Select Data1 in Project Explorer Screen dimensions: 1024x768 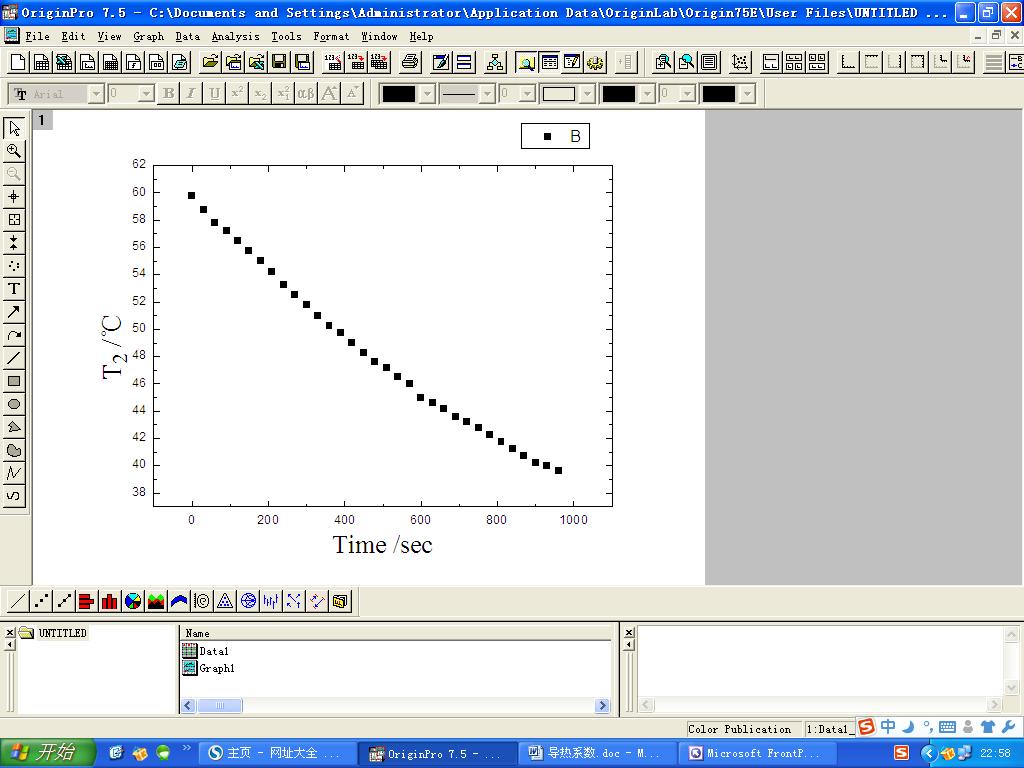pos(206,650)
